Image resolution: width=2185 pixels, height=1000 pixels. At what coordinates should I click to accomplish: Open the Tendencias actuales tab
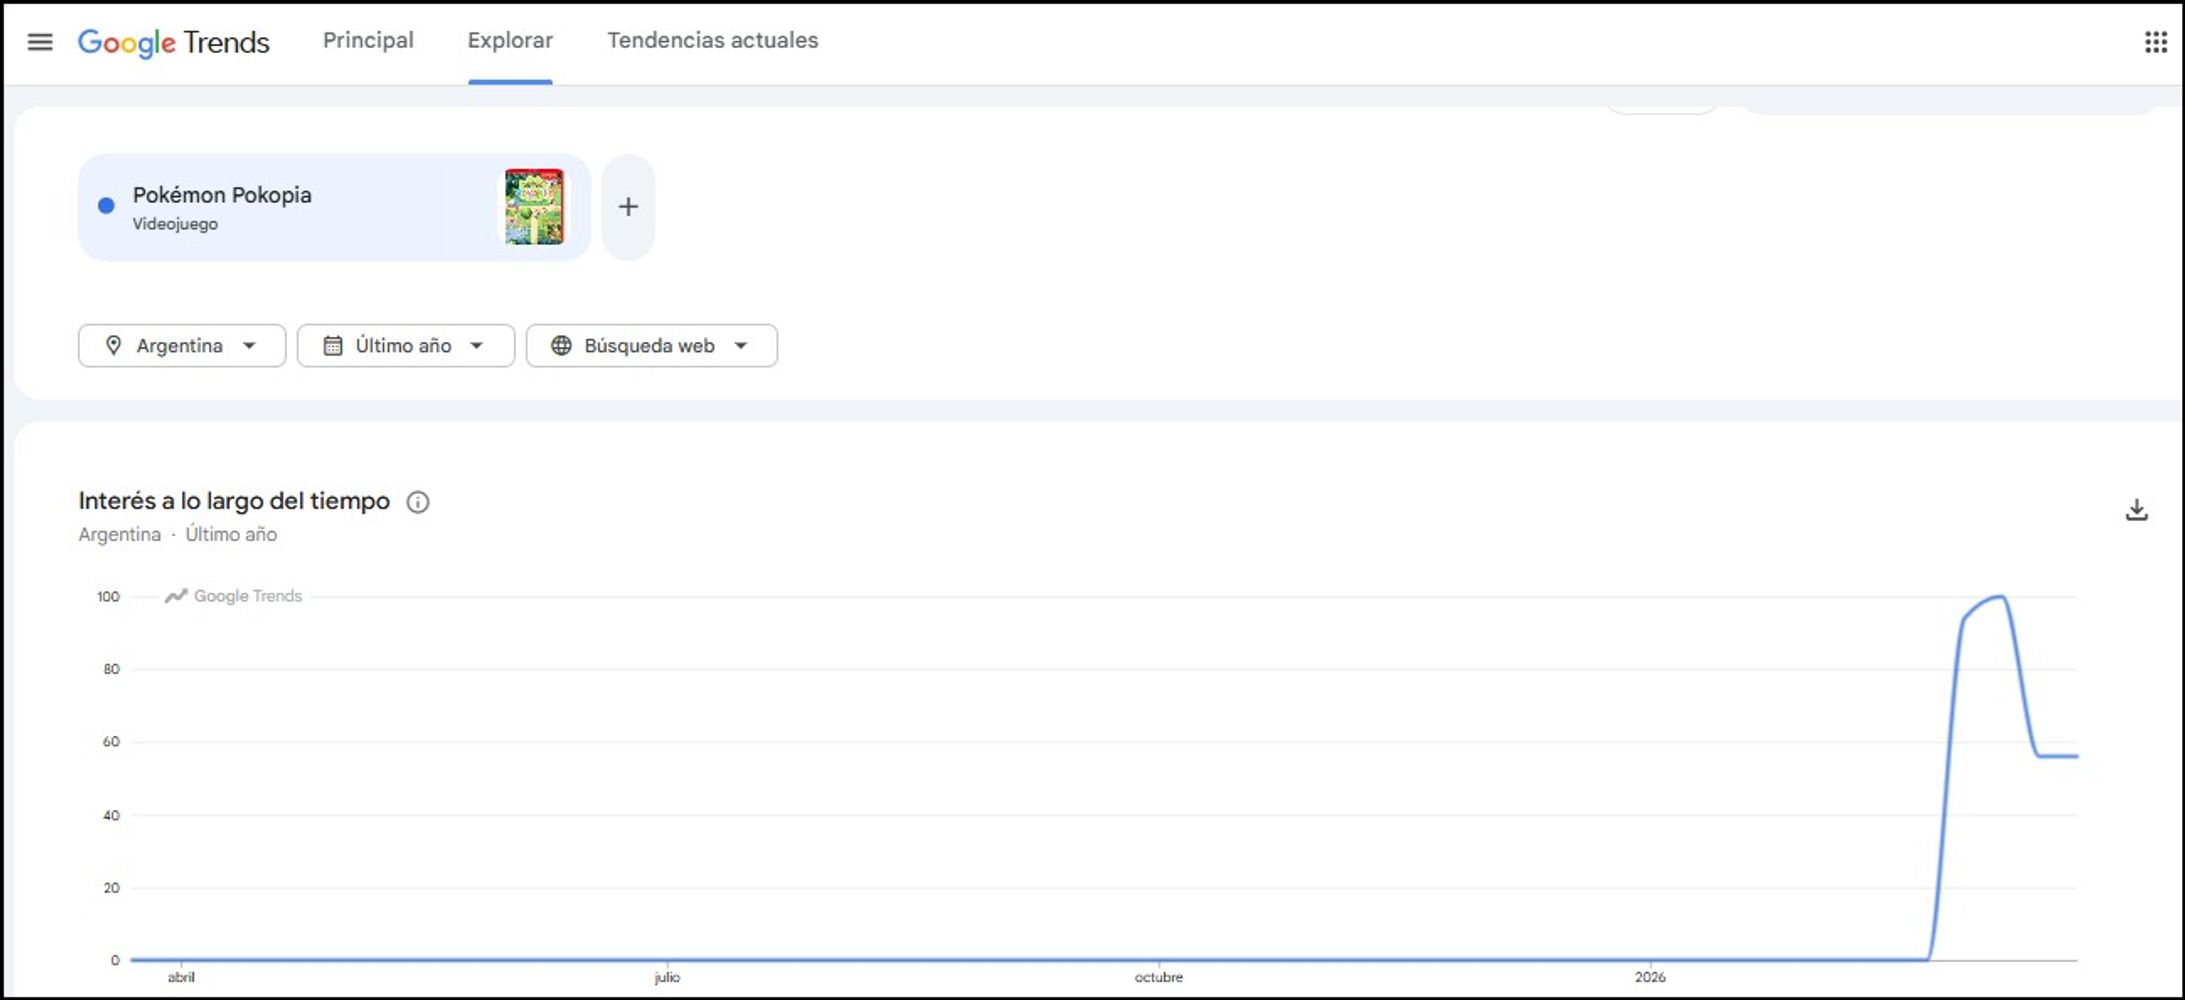click(x=713, y=40)
